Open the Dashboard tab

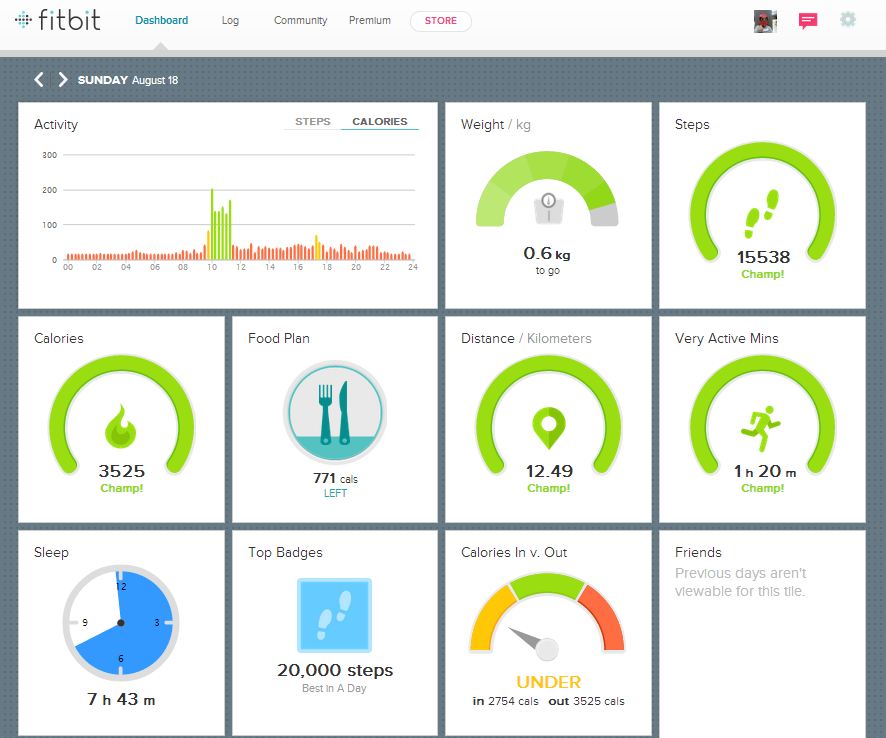coord(161,20)
